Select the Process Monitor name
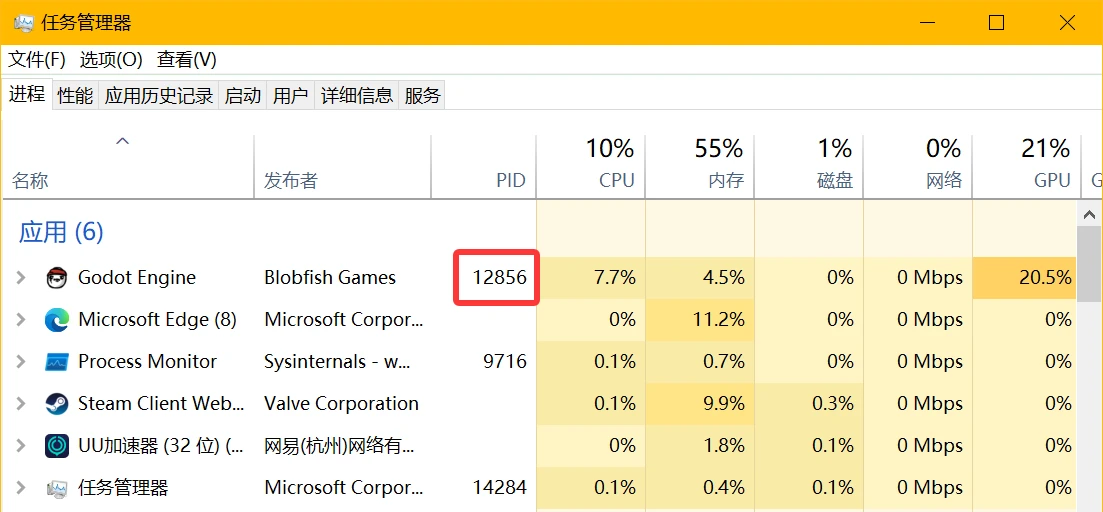Viewport: 1103px width, 512px height. tap(148, 362)
